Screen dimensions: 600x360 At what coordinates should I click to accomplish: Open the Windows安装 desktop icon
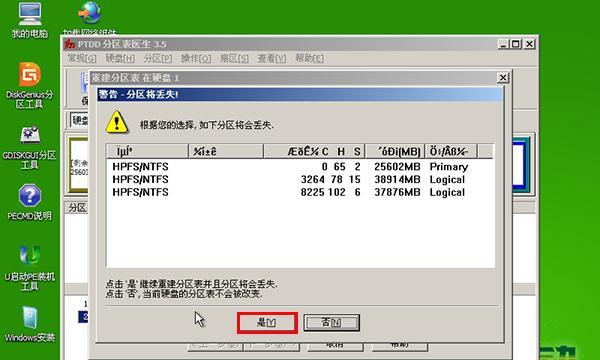point(29,323)
